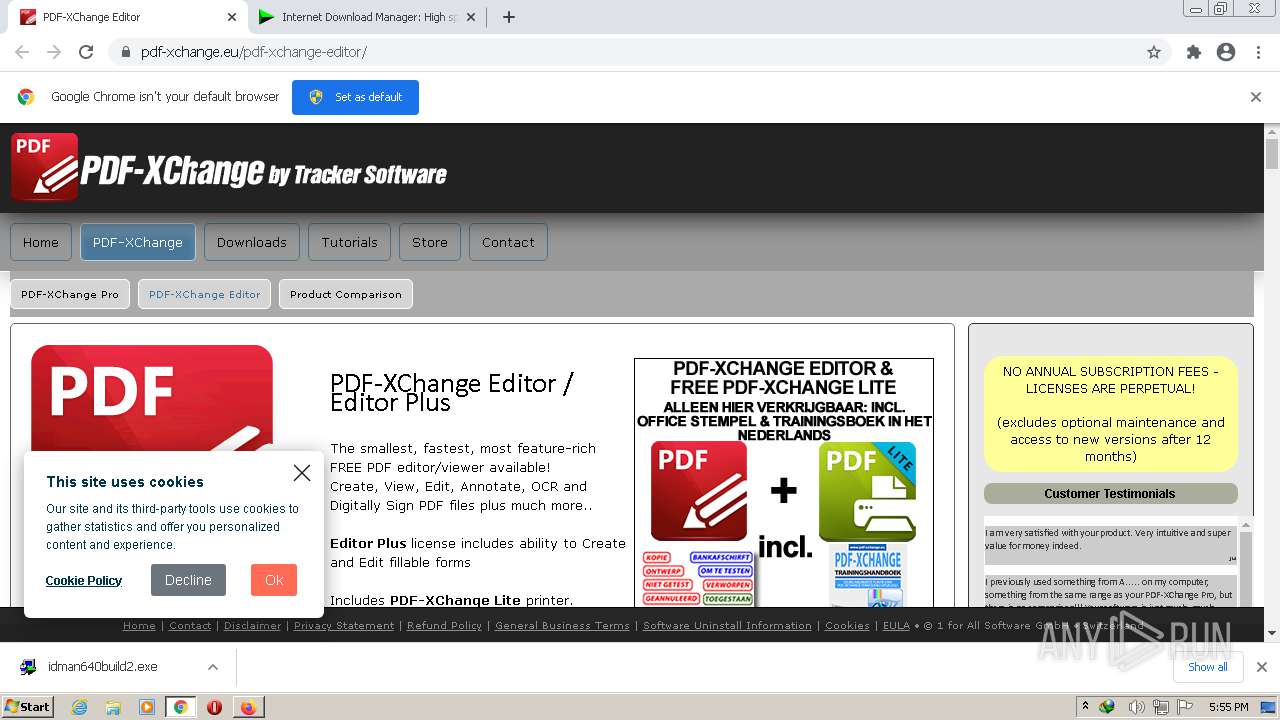Close the Internet Download Manager tab
Viewport: 1280px width, 720px height.
471,17
